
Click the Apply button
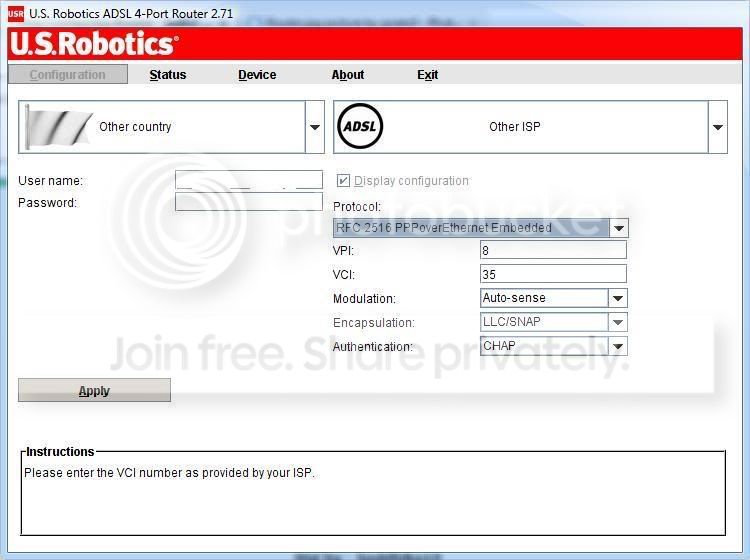tap(94, 390)
